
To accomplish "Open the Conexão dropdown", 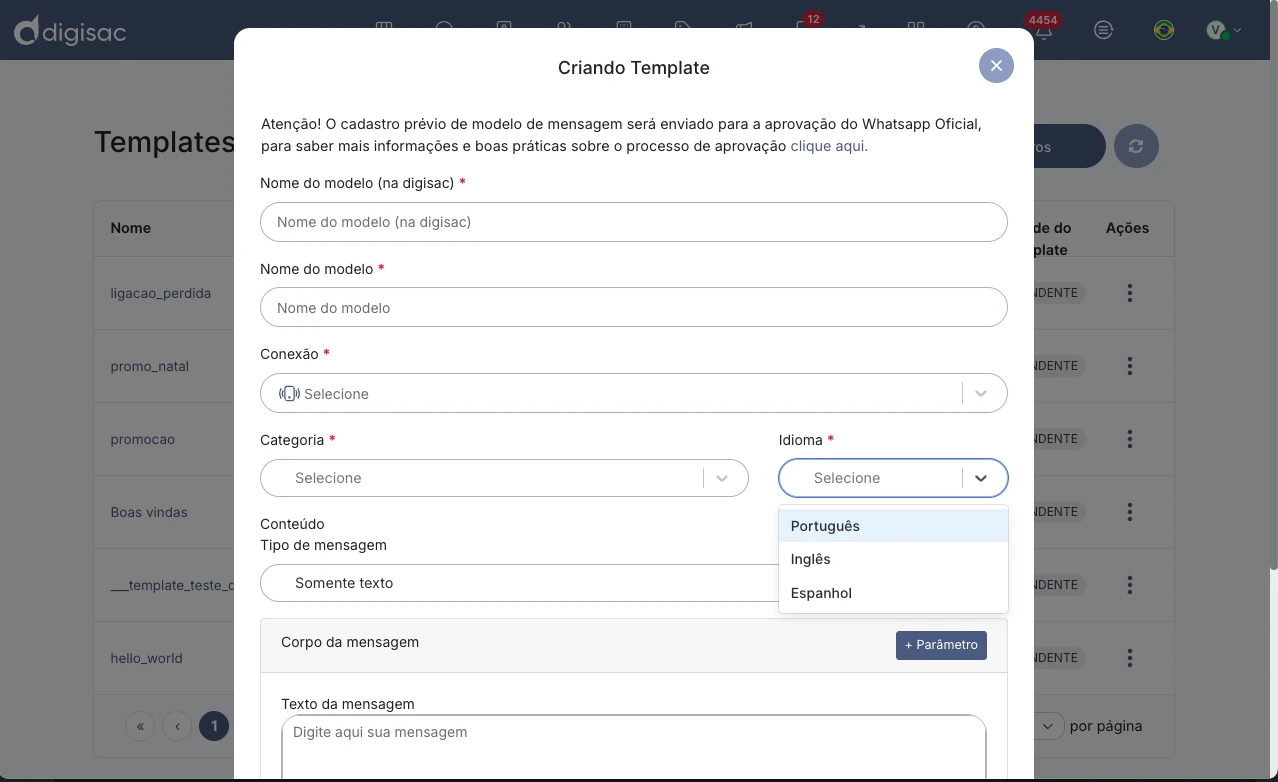I will tap(634, 394).
